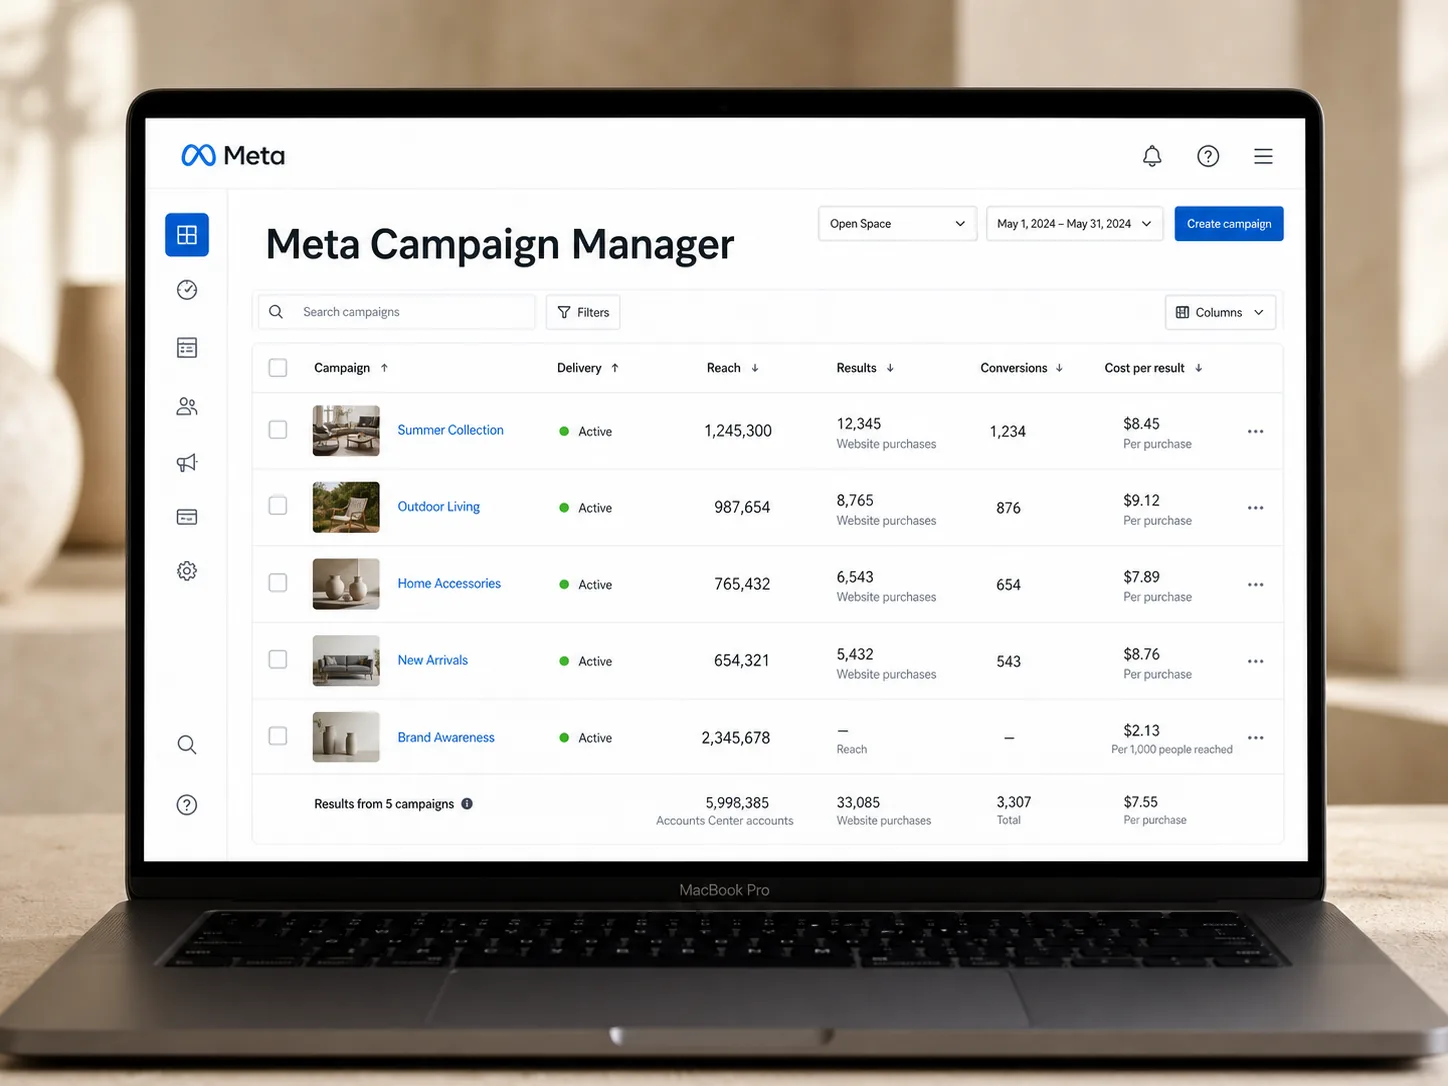Click the Summer Collection thumbnail image
The height and width of the screenshot is (1086, 1448).
346,431
